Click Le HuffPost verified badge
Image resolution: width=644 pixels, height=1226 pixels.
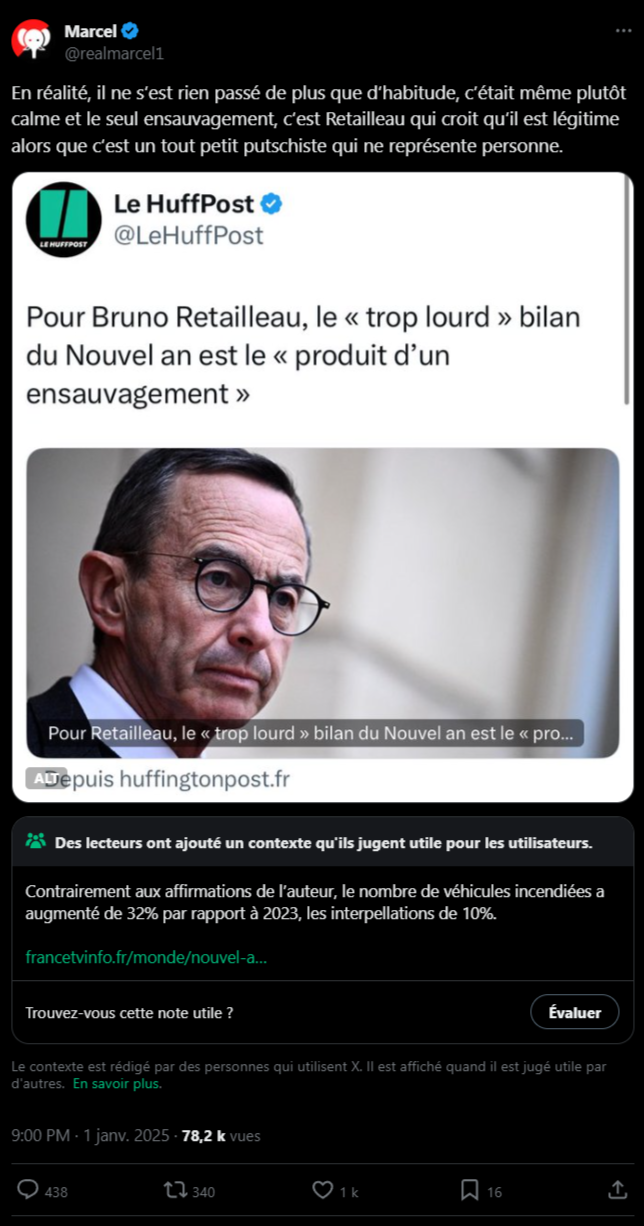click(x=271, y=204)
